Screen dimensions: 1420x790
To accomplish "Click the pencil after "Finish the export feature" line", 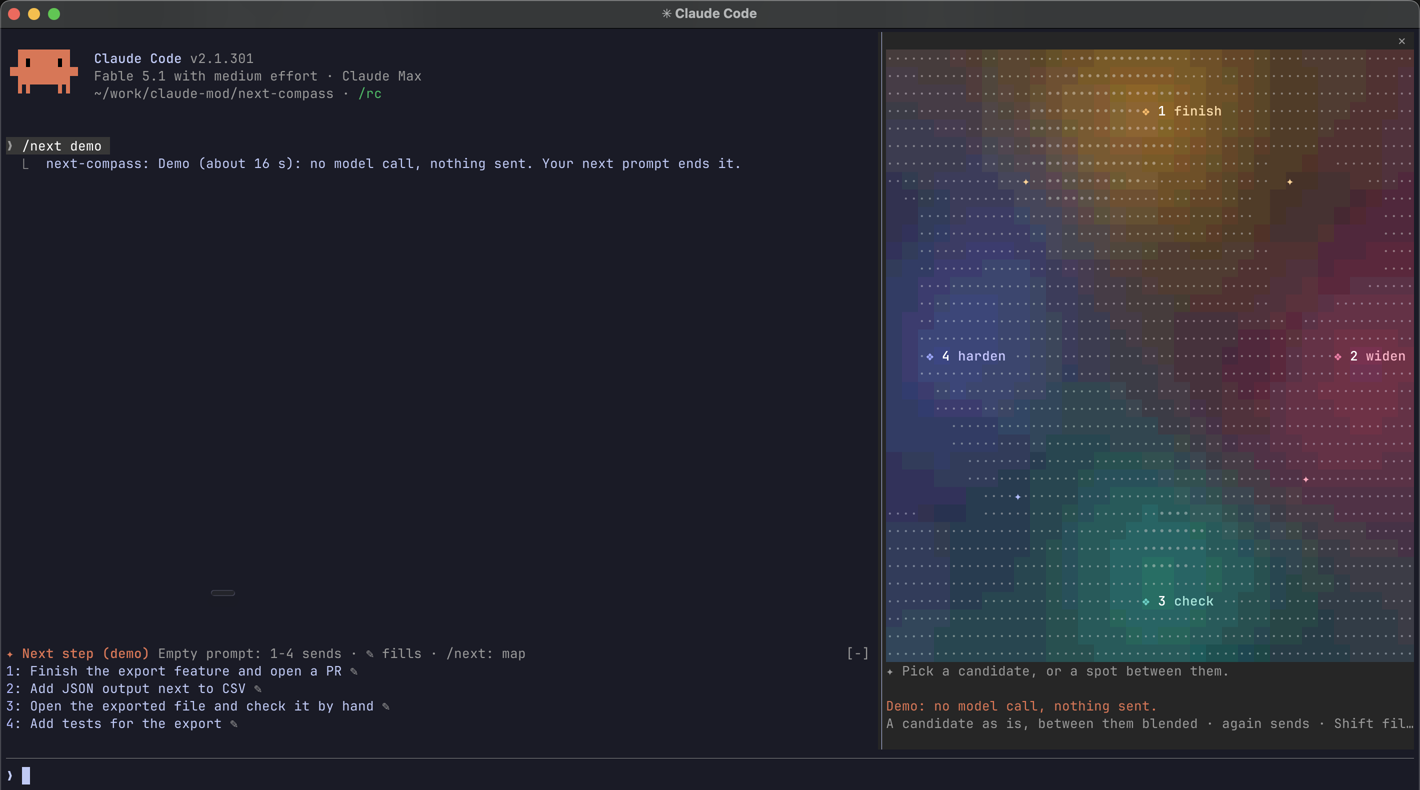I will (x=354, y=672).
